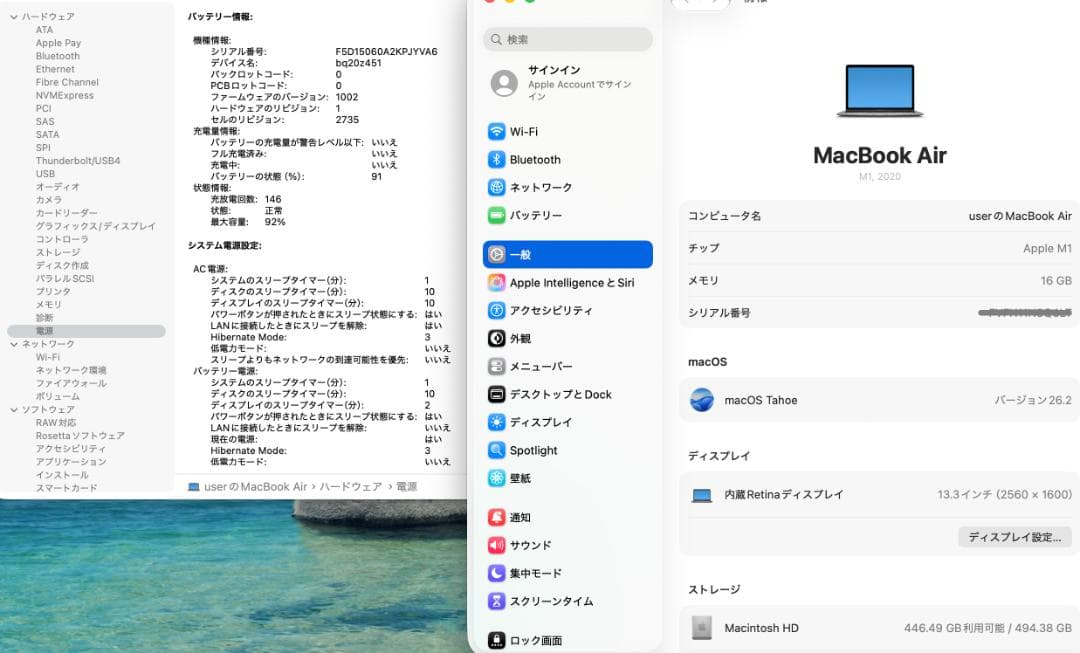
Task: Click the 検索 search field
Action: (567, 39)
